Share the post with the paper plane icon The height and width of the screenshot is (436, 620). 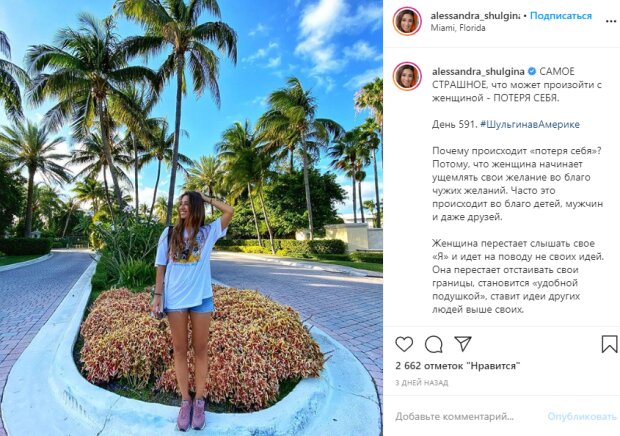(x=463, y=344)
